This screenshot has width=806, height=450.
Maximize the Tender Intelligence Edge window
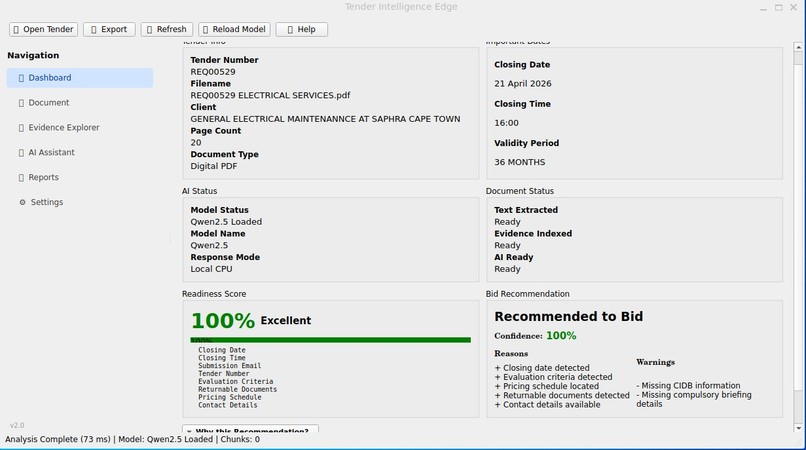coord(779,8)
